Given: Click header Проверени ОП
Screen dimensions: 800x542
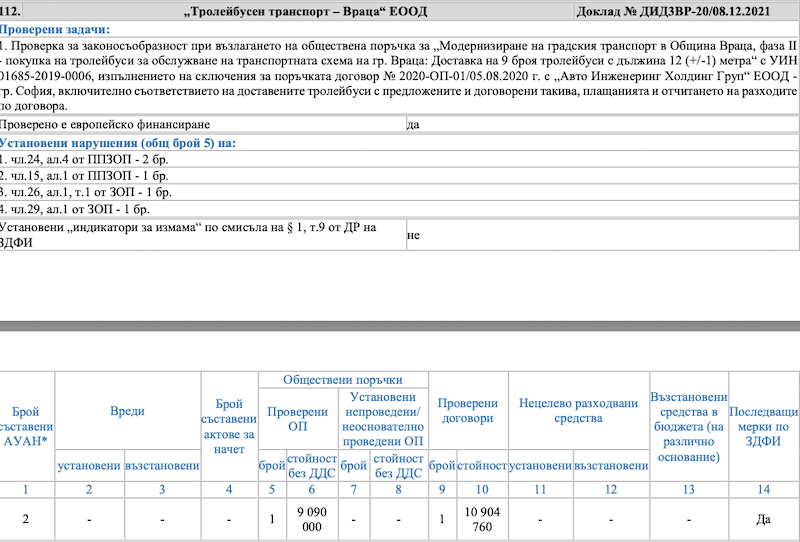Looking at the screenshot, I should point(297,418).
